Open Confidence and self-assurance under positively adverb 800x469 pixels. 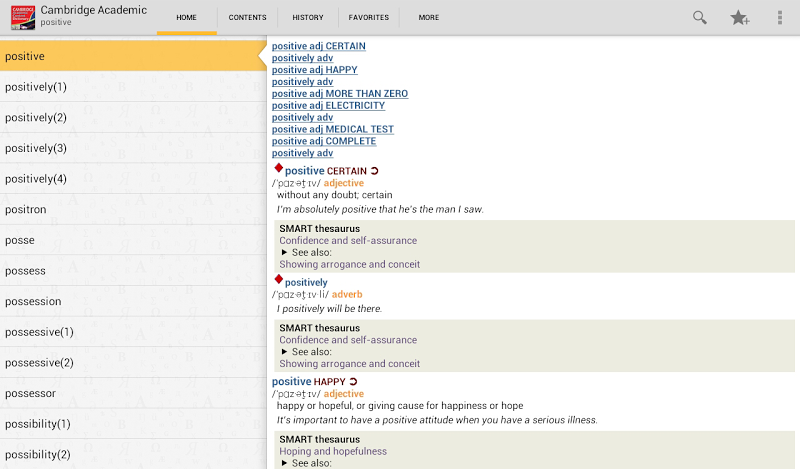(348, 340)
